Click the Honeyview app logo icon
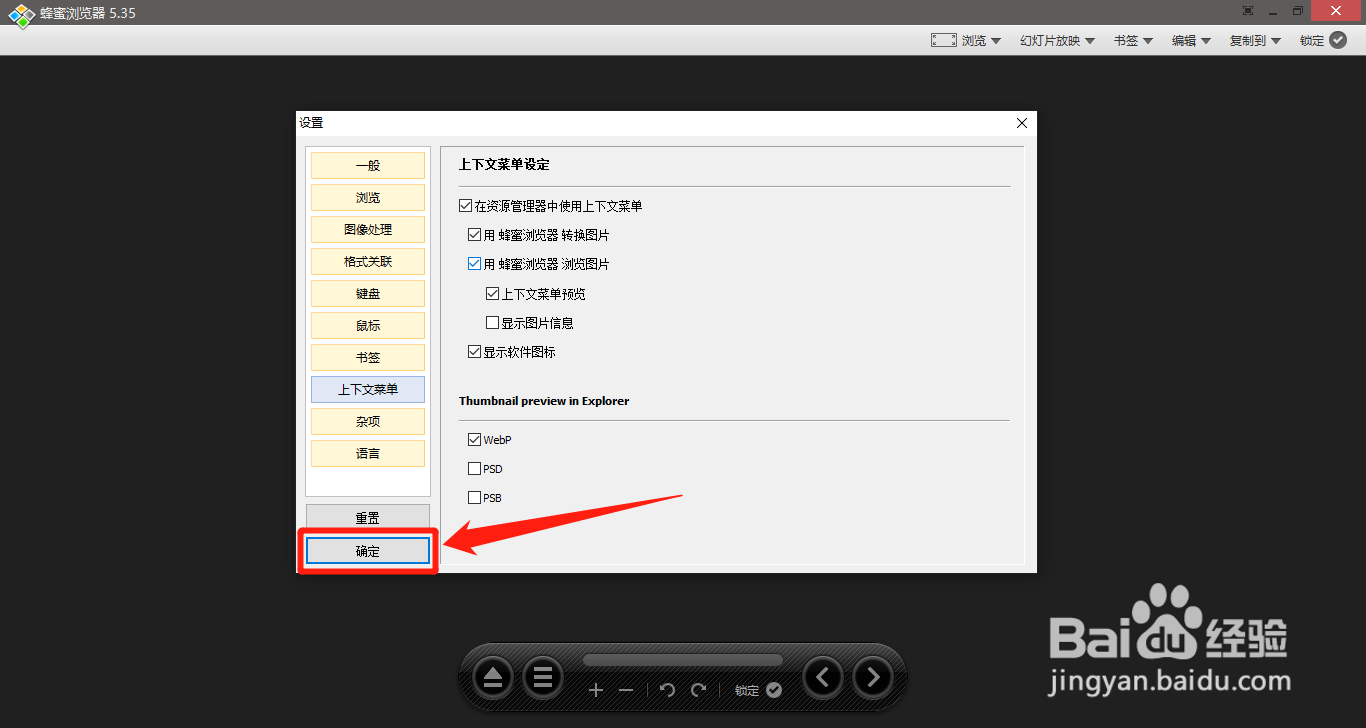 coord(22,14)
